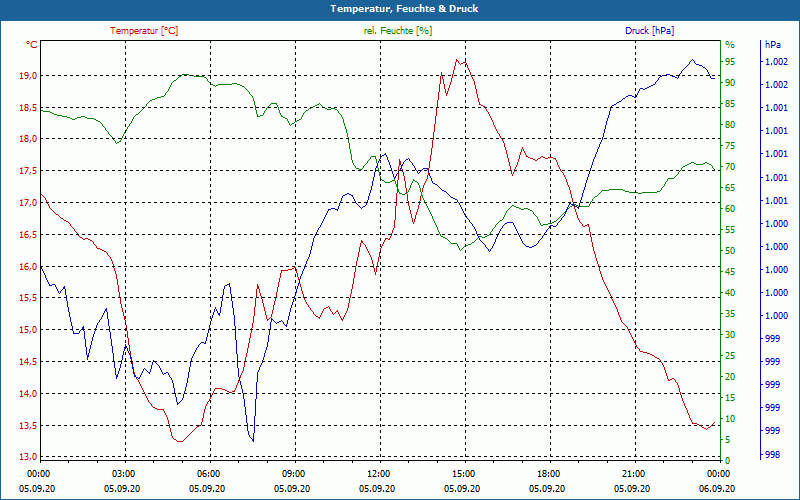The width and height of the screenshot is (800, 500).
Task: Click the '18,0' temperature axis value
Action: click(x=29, y=139)
